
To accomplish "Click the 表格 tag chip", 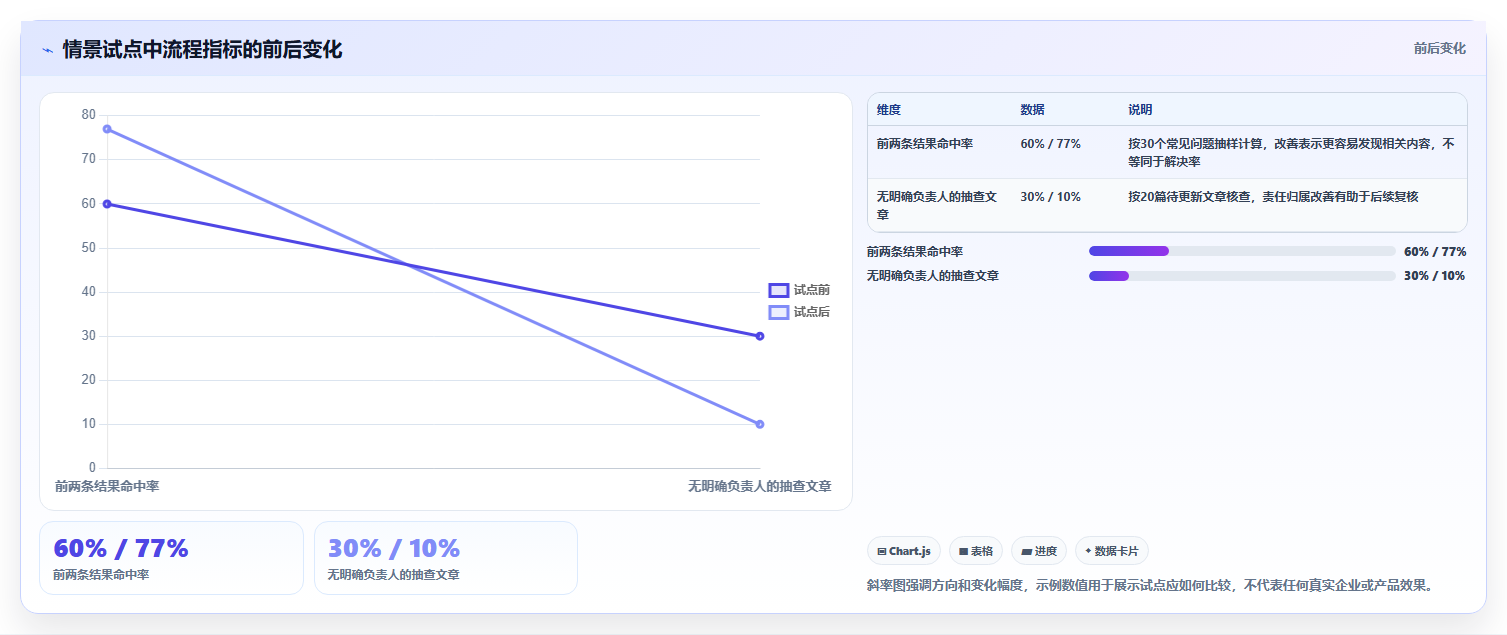I will pos(976,551).
